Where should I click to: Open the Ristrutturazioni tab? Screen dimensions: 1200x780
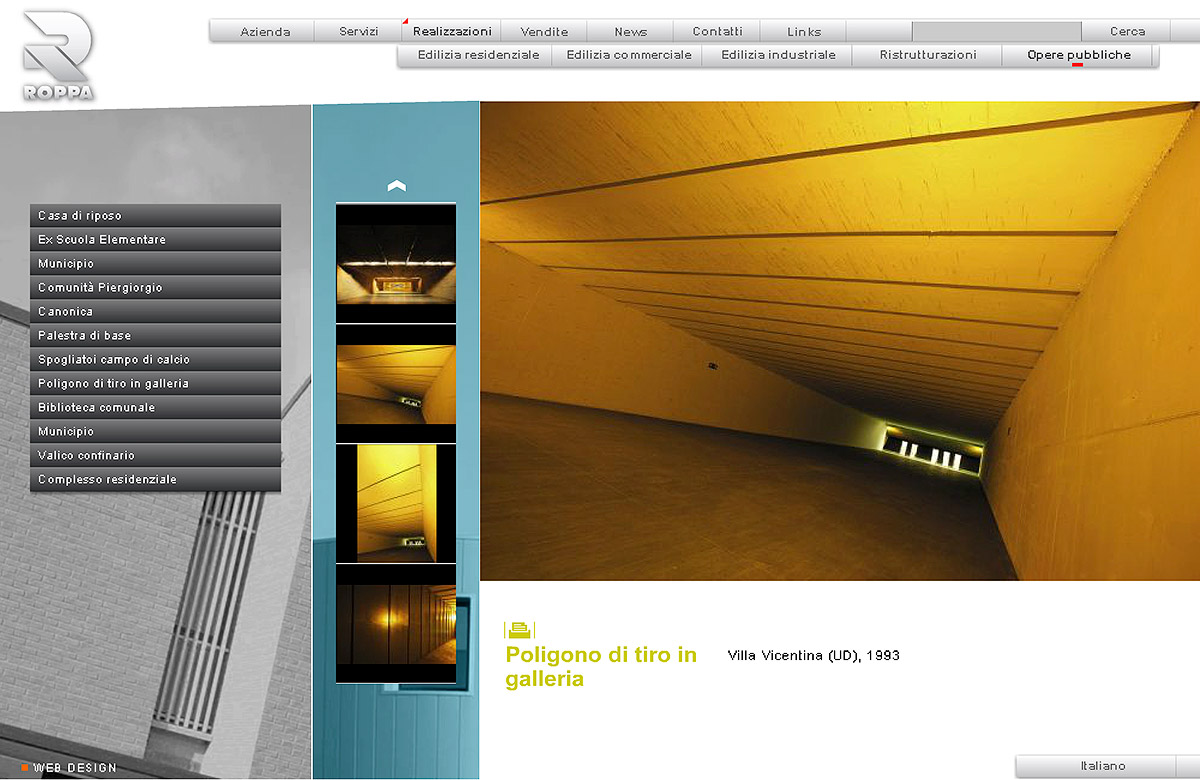coord(928,55)
